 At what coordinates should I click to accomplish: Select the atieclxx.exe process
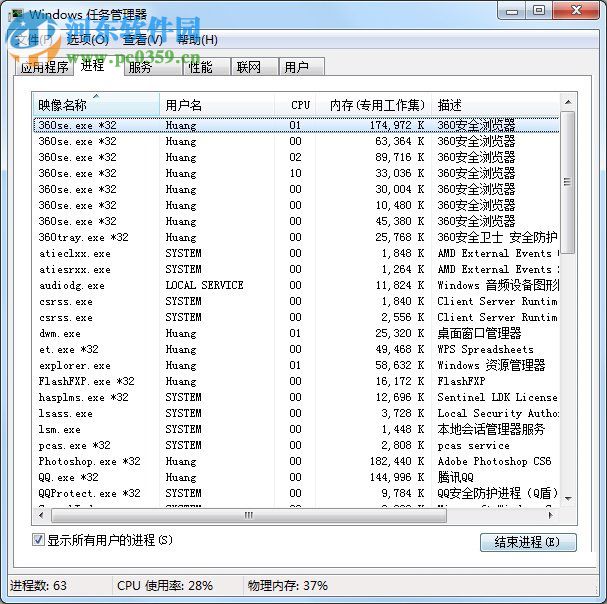pos(296,253)
